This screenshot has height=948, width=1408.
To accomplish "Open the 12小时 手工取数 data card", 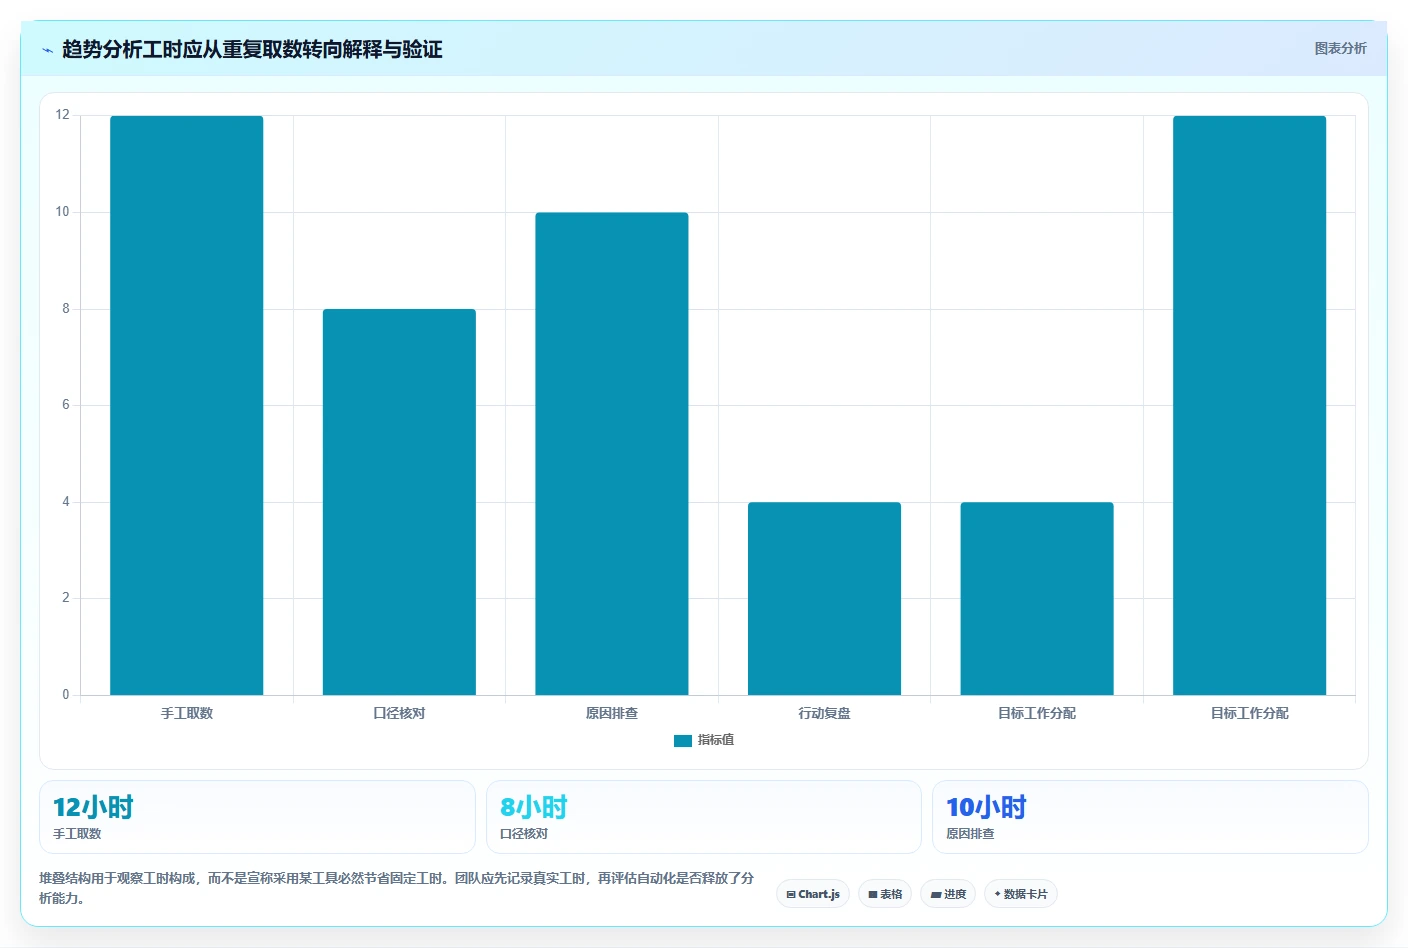I will click(257, 817).
